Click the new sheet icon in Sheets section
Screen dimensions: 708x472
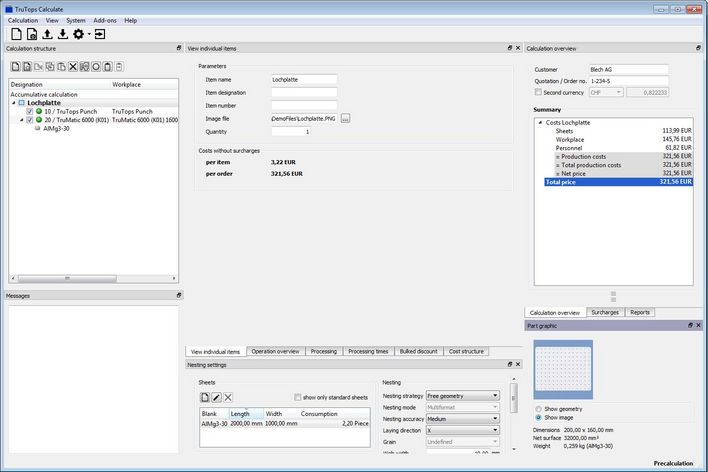pyautogui.click(x=205, y=397)
